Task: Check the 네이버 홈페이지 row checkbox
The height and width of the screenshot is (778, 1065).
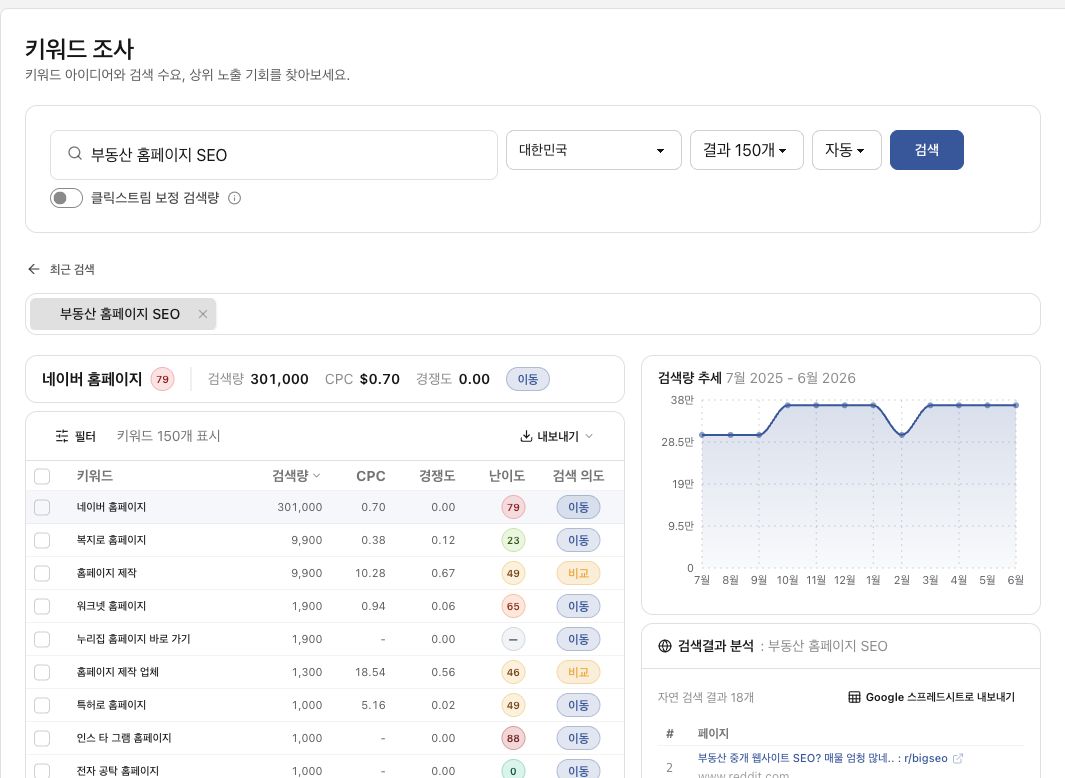Action: pyautogui.click(x=42, y=508)
